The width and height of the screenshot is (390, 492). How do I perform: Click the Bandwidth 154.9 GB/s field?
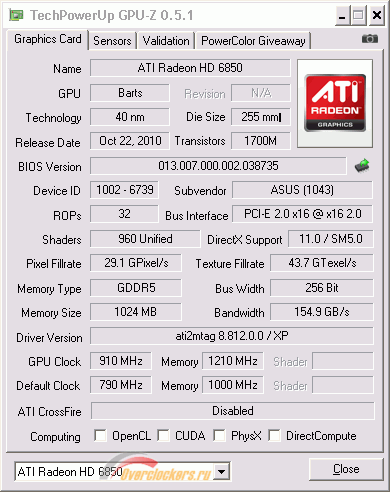pyautogui.click(x=322, y=312)
